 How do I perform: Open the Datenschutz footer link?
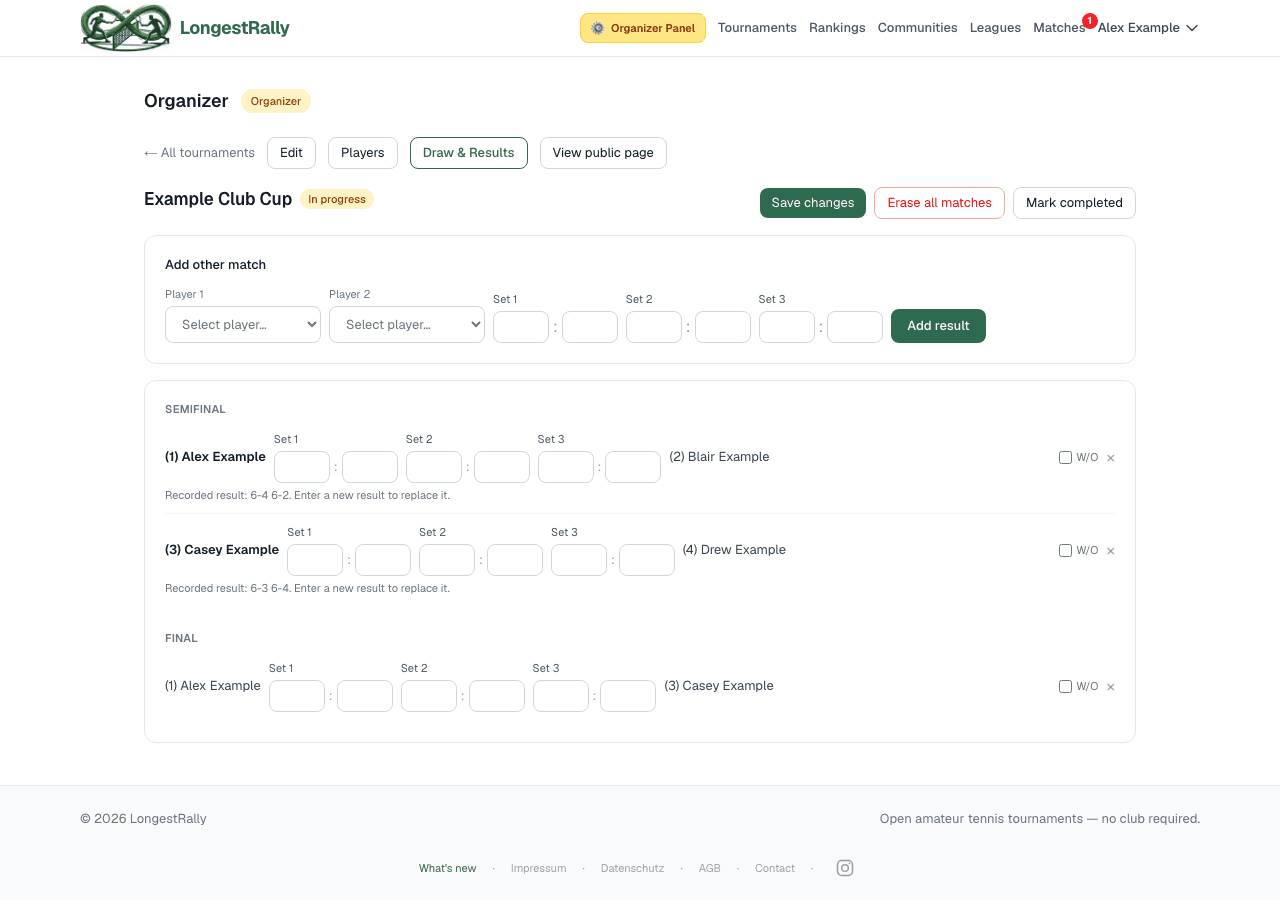632,868
